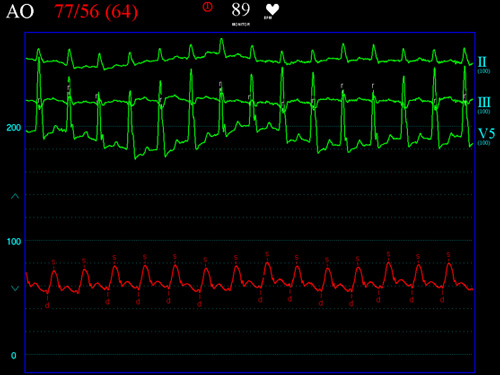This screenshot has height=375, width=500.
Task: Select the lead III label
Action: (484, 102)
